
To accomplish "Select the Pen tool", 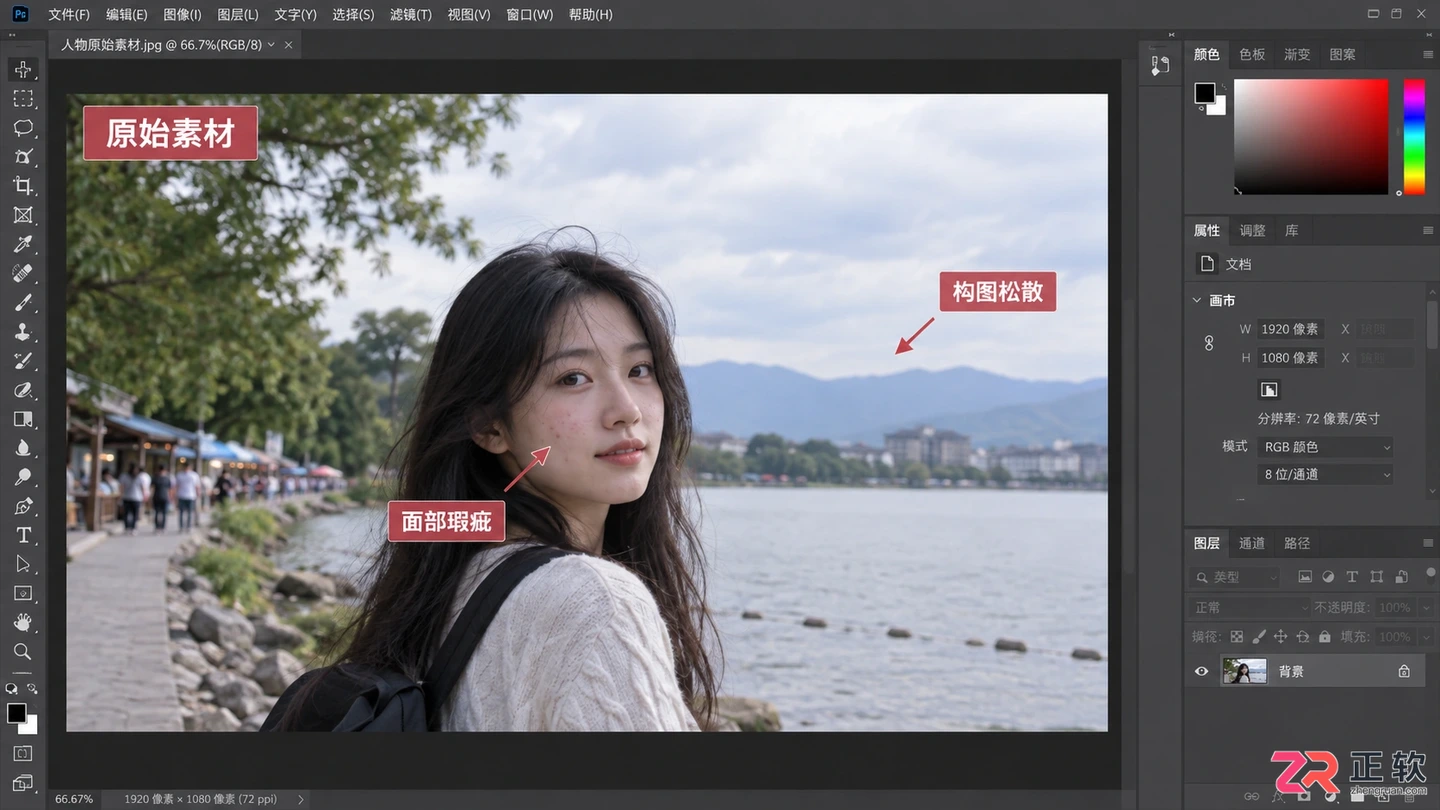I will (x=23, y=506).
